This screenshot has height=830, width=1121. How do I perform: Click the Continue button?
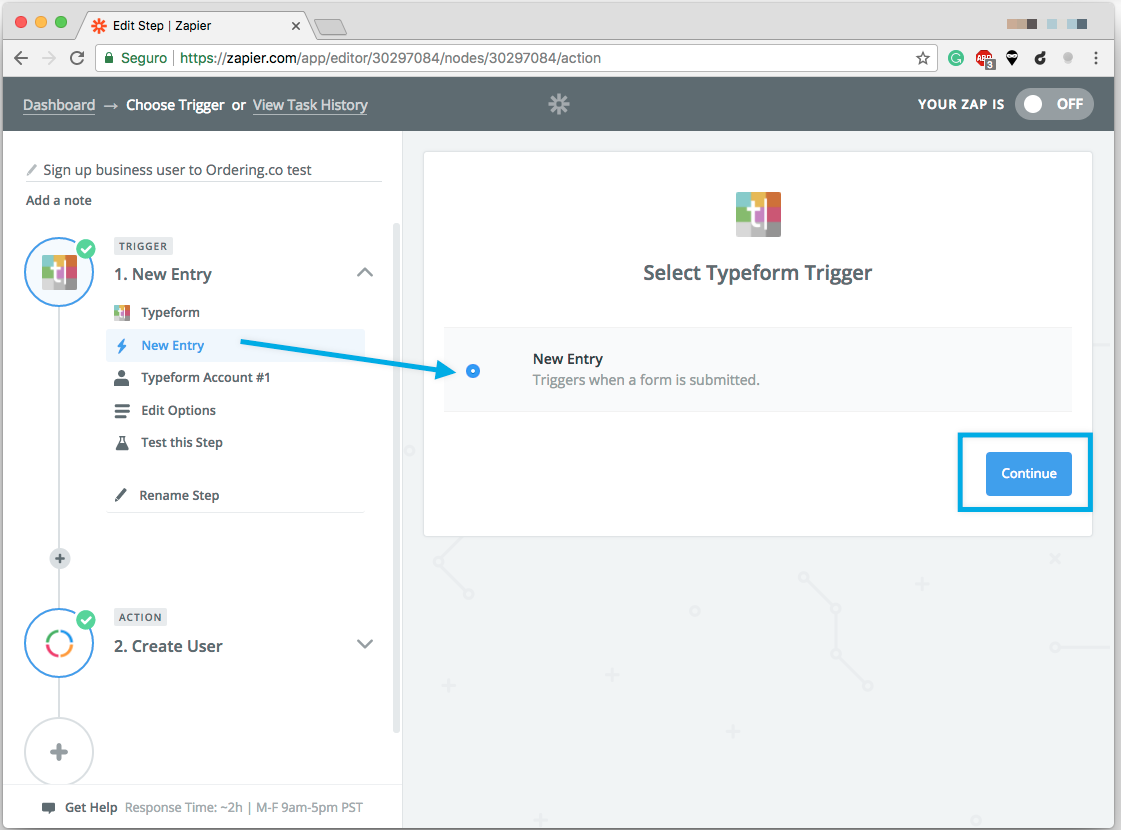tap(1028, 473)
